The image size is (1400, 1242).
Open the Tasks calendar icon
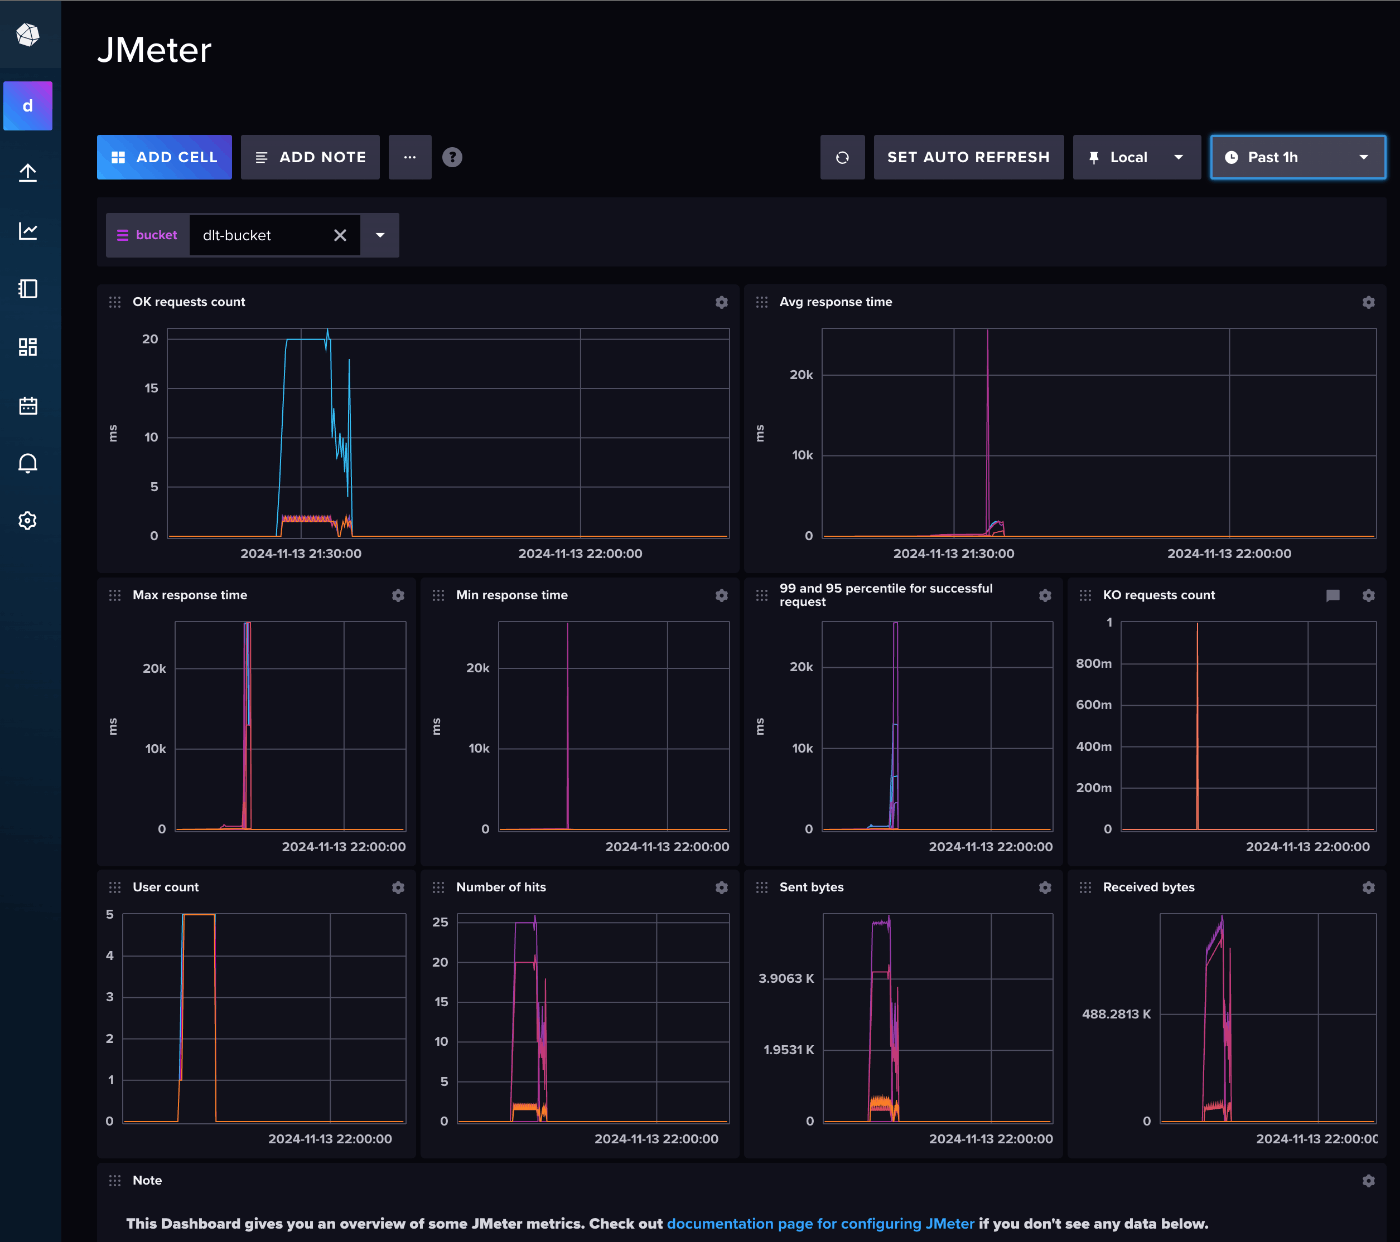28,405
